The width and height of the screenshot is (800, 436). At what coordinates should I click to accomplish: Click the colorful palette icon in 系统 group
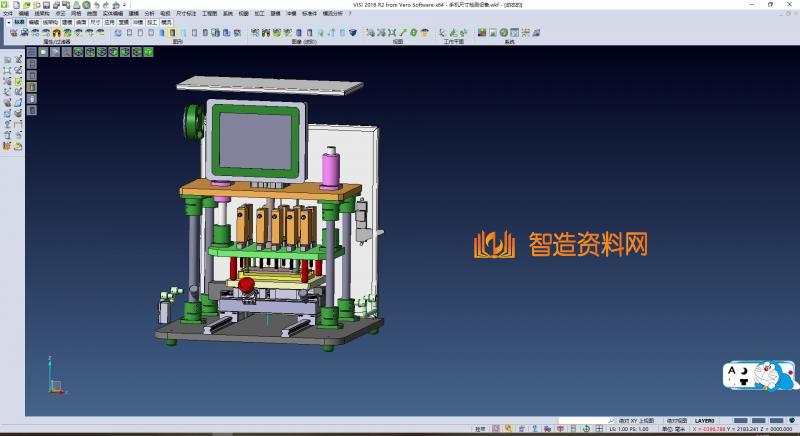(x=481, y=33)
